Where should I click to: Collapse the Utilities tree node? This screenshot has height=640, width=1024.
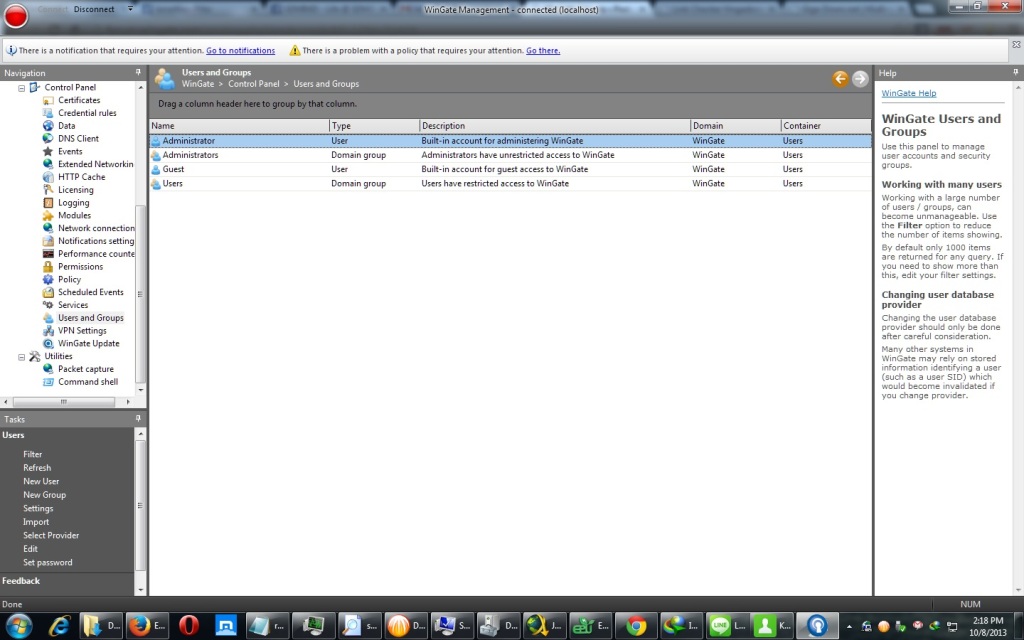pos(22,357)
